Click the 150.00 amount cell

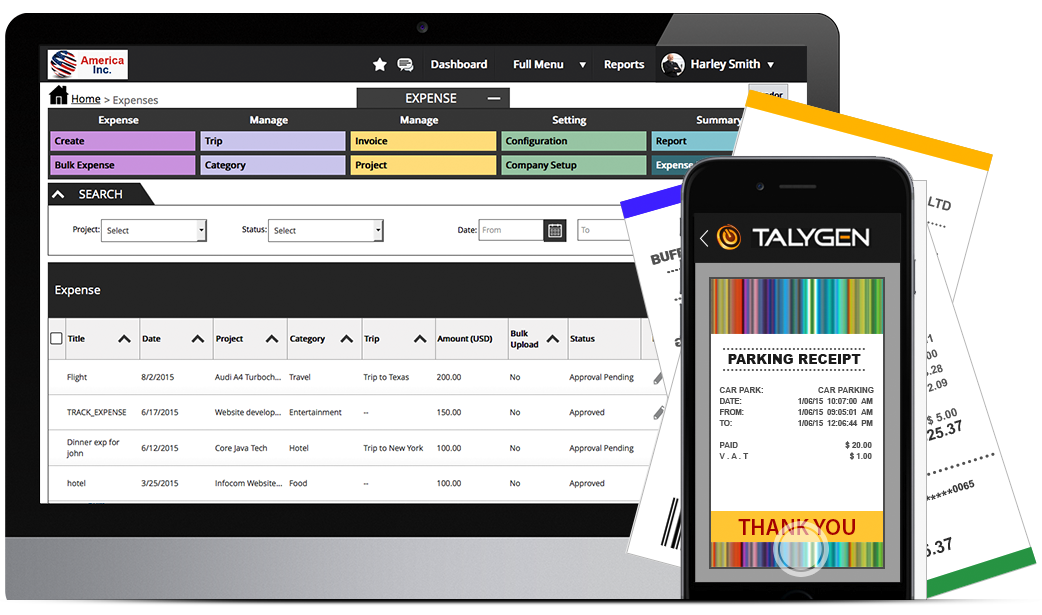coord(449,412)
